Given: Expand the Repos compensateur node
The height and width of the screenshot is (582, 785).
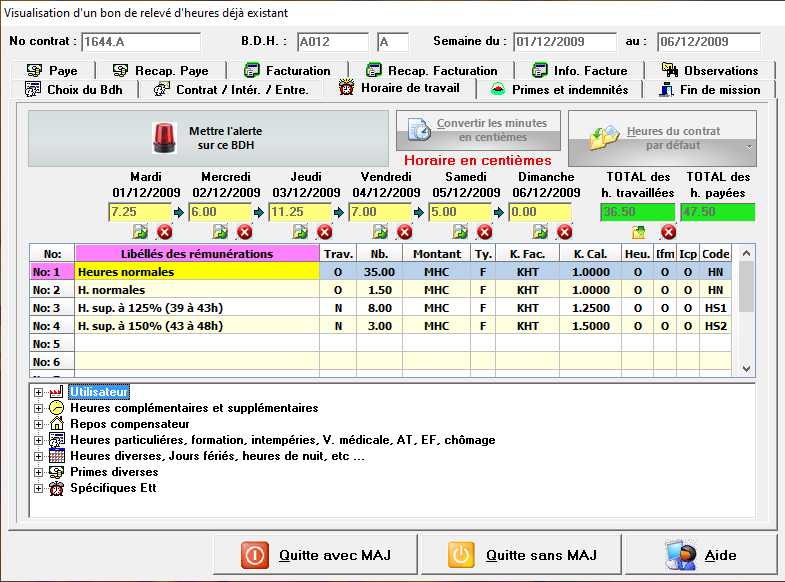Looking at the screenshot, I should point(39,424).
